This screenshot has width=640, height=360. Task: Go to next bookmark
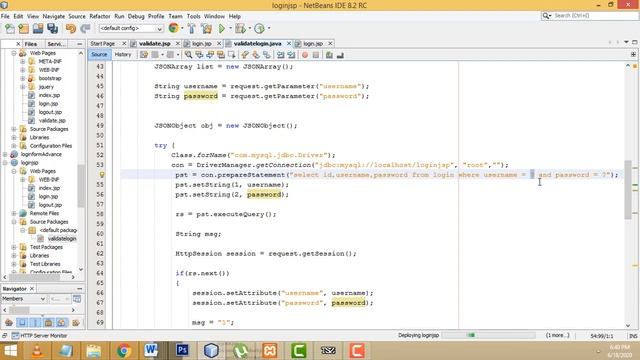tap(256, 55)
